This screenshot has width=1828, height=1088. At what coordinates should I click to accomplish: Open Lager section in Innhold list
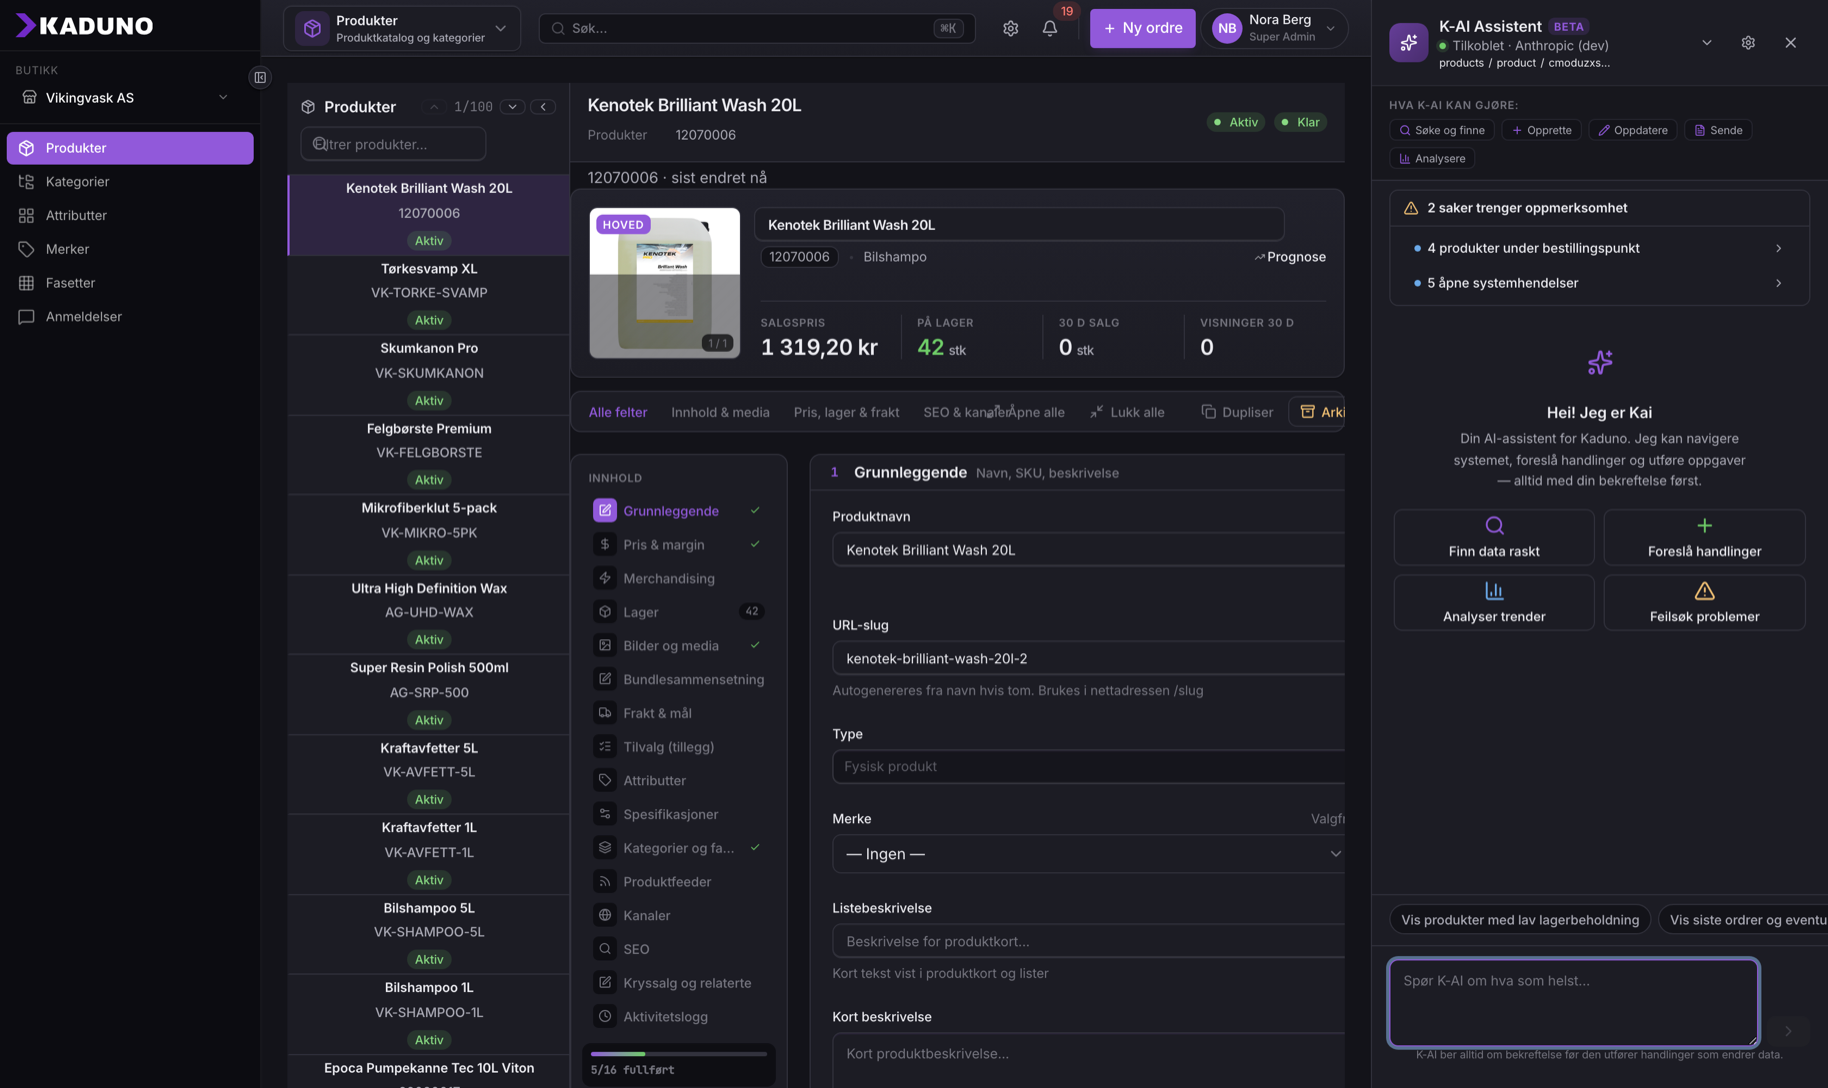(x=678, y=612)
